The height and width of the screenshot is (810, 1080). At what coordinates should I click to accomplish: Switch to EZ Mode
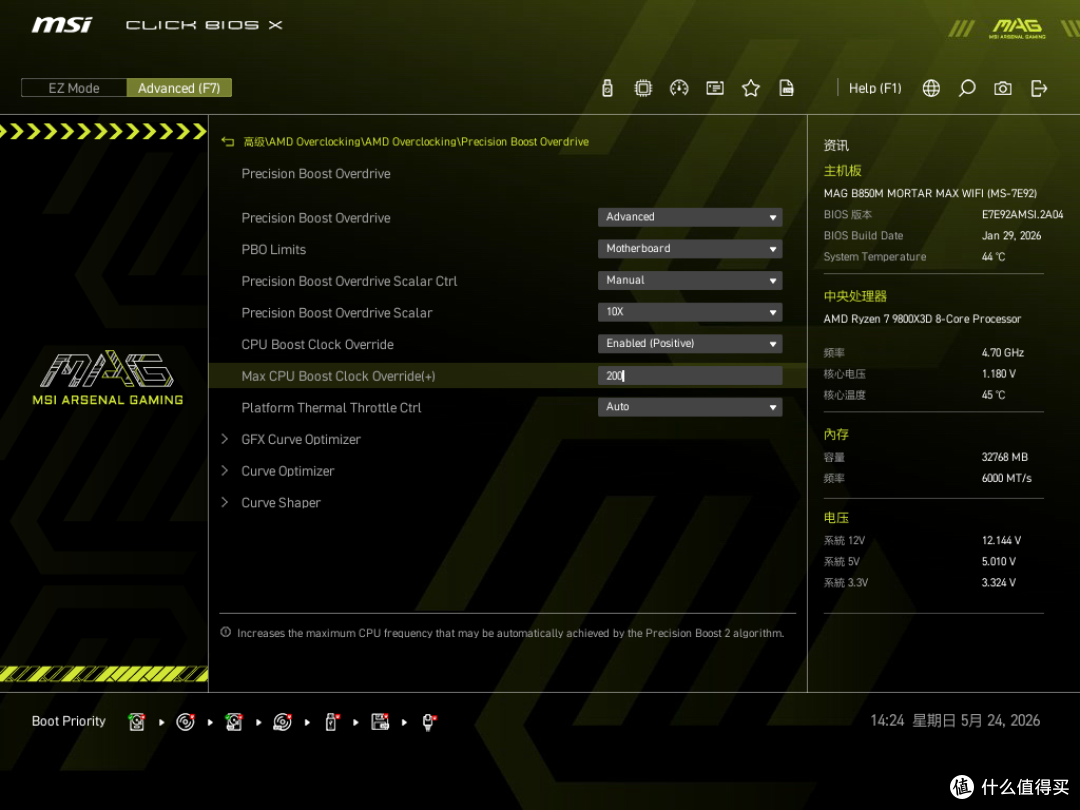coord(74,88)
